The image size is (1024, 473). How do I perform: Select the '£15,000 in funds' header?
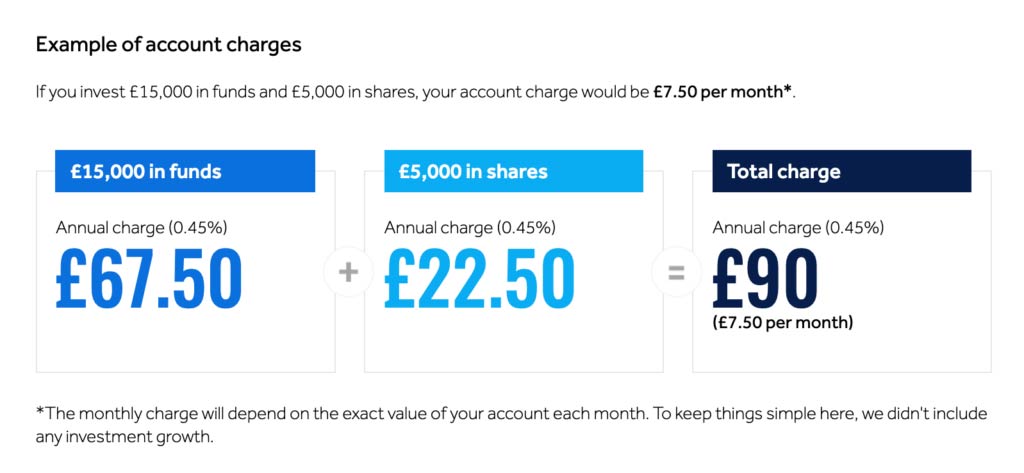(185, 171)
